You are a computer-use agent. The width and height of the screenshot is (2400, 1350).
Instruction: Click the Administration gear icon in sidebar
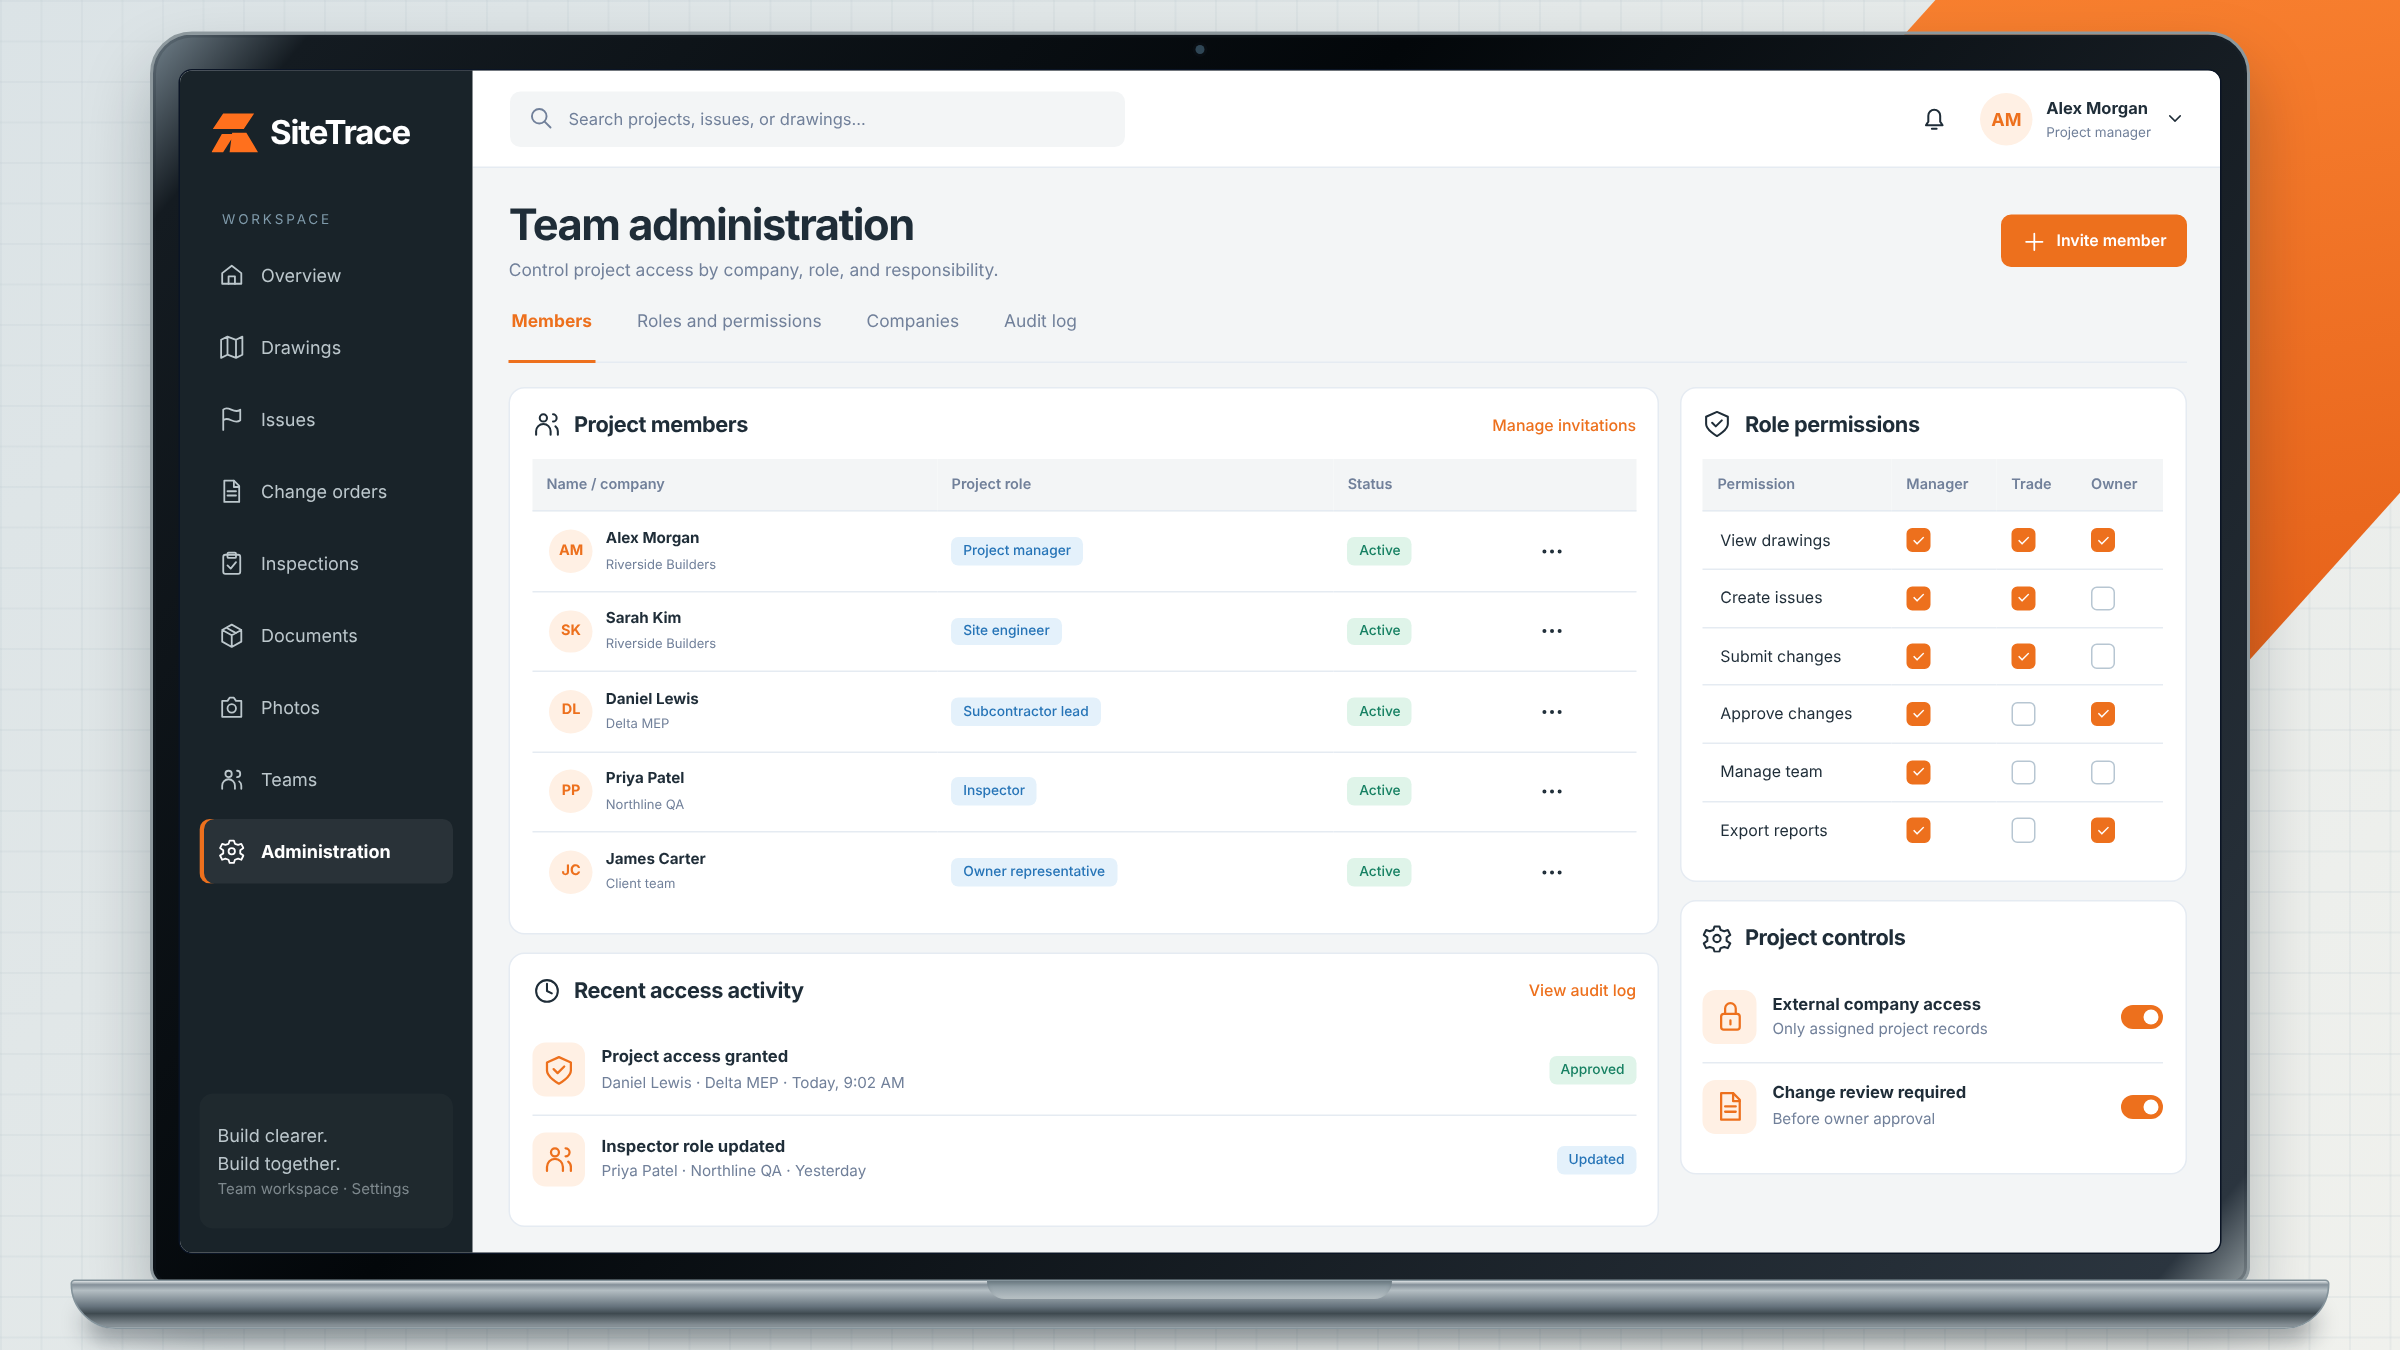(x=232, y=851)
